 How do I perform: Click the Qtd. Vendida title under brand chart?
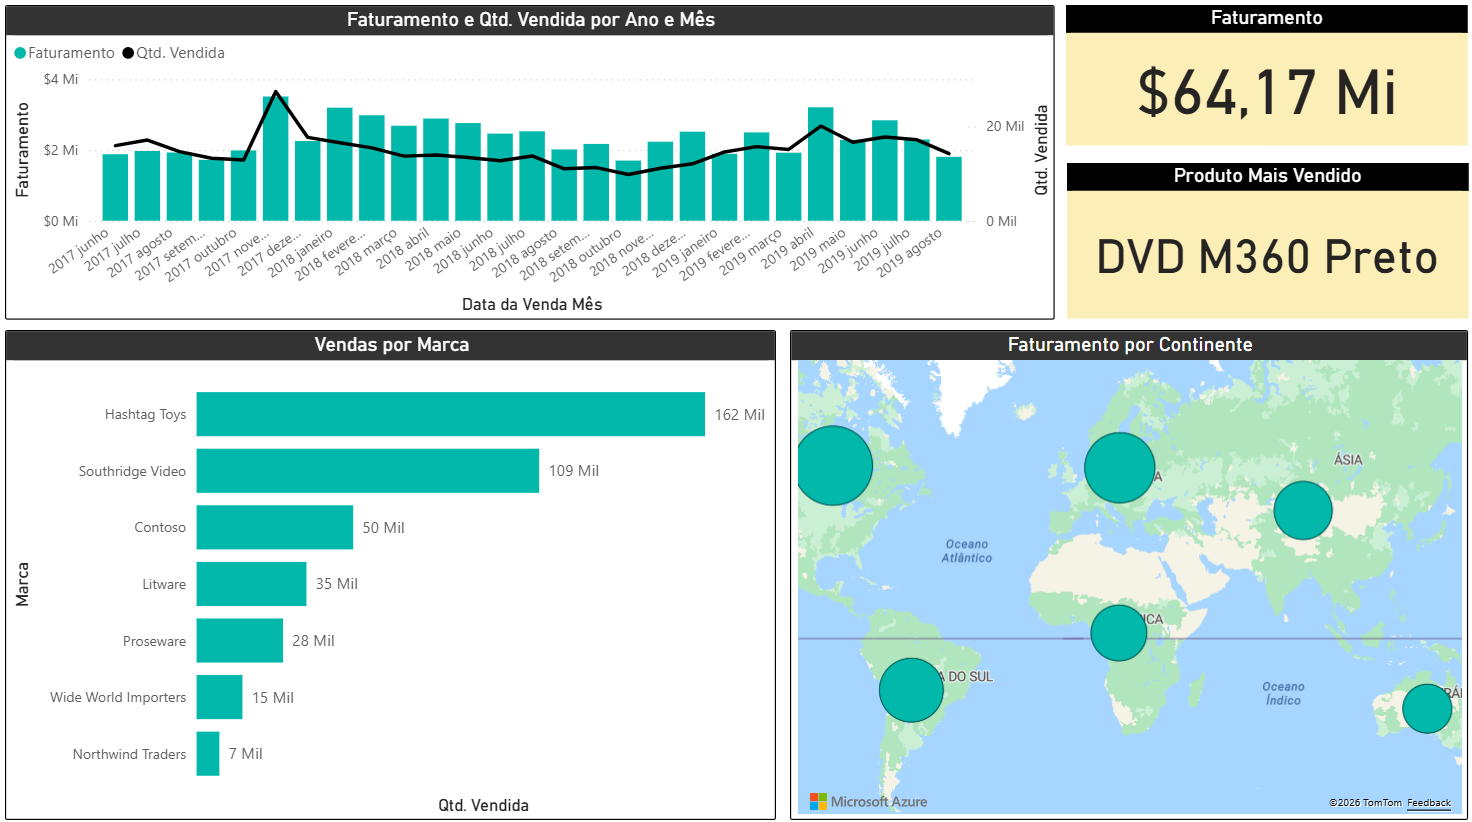pos(483,805)
